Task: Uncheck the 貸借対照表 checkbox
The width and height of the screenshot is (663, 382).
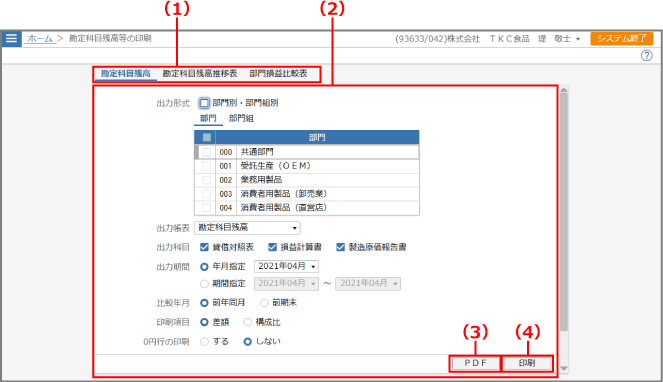Action: pos(204,247)
